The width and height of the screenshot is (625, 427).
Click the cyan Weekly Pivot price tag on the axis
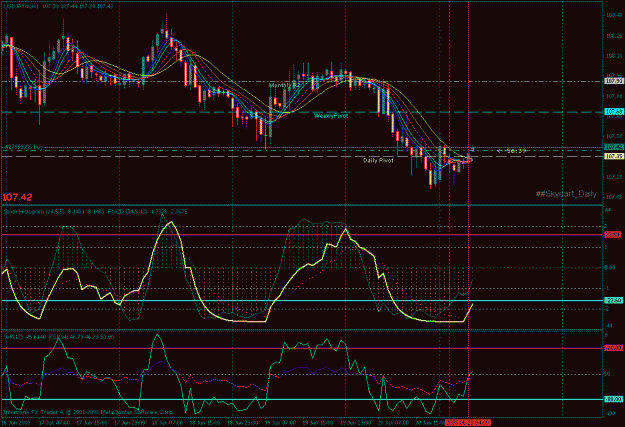(614, 112)
